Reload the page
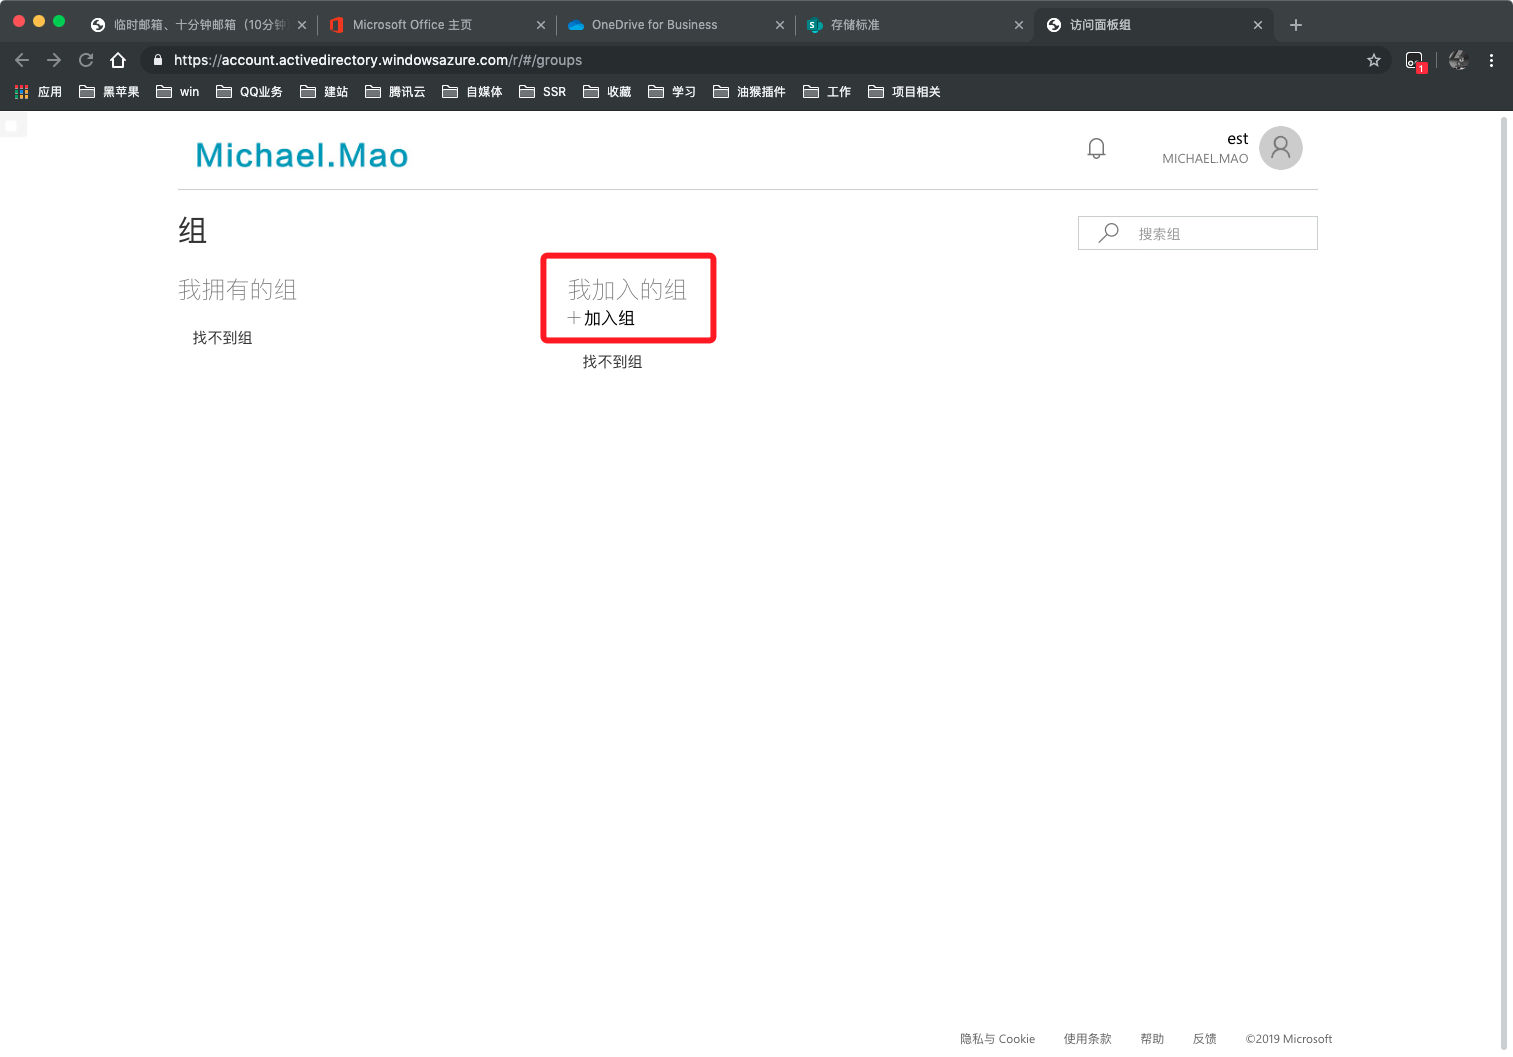Image resolution: width=1513 pixels, height=1057 pixels. [x=86, y=60]
